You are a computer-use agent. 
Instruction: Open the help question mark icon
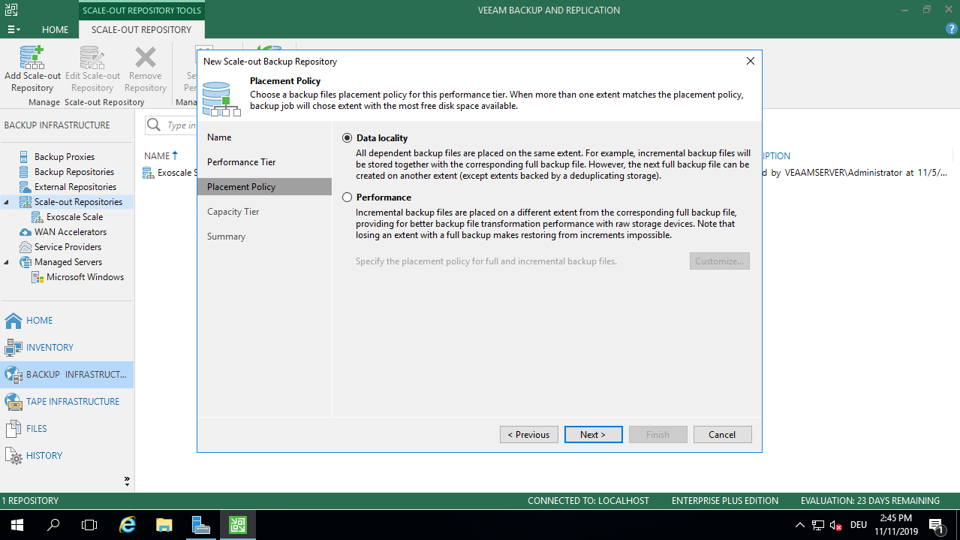pos(951,29)
